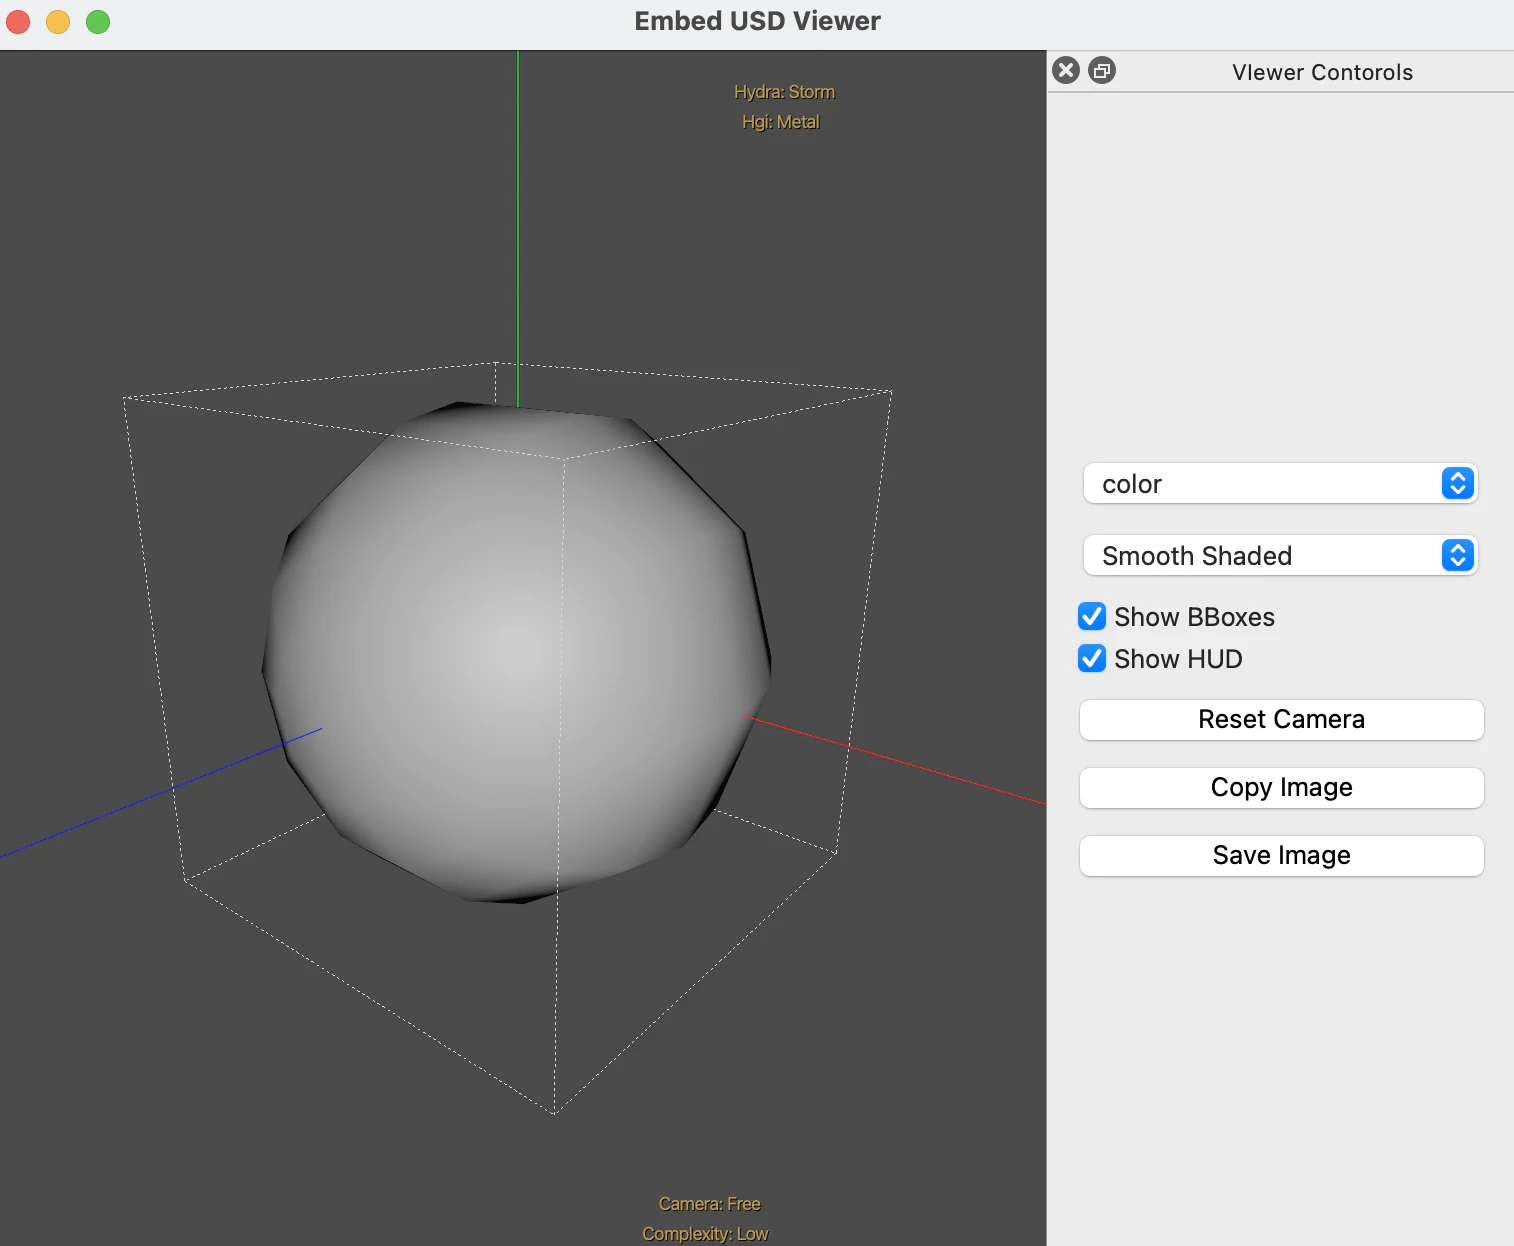Screen dimensions: 1514x1246
Task: Click the Reset Camera button
Action: point(1281,720)
